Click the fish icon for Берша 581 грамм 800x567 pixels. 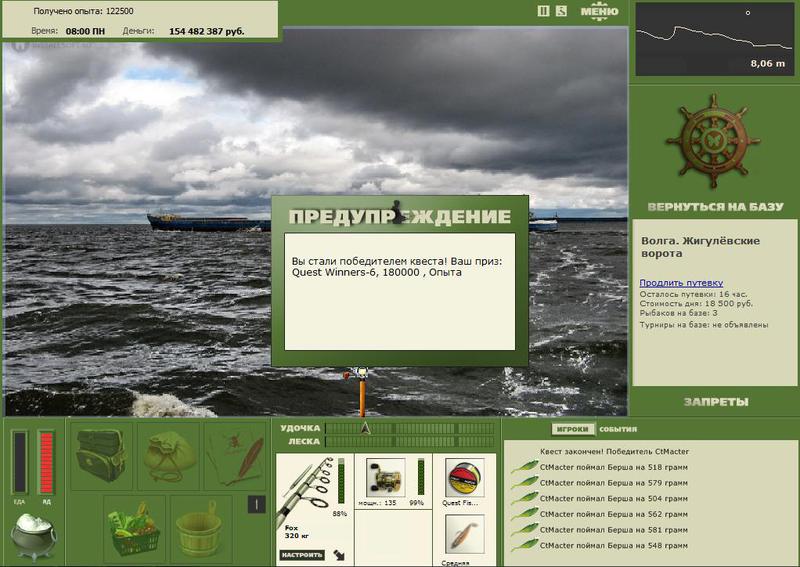coord(524,530)
